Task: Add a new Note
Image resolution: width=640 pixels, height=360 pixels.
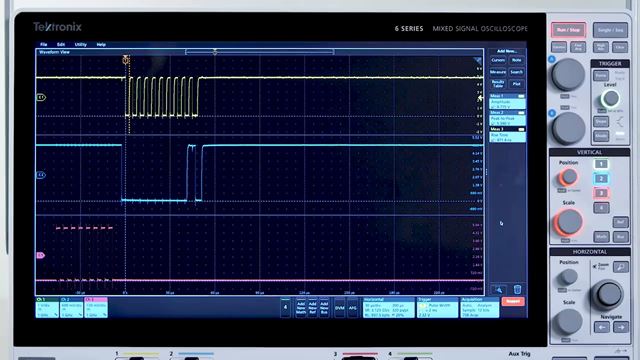Action: 517,60
